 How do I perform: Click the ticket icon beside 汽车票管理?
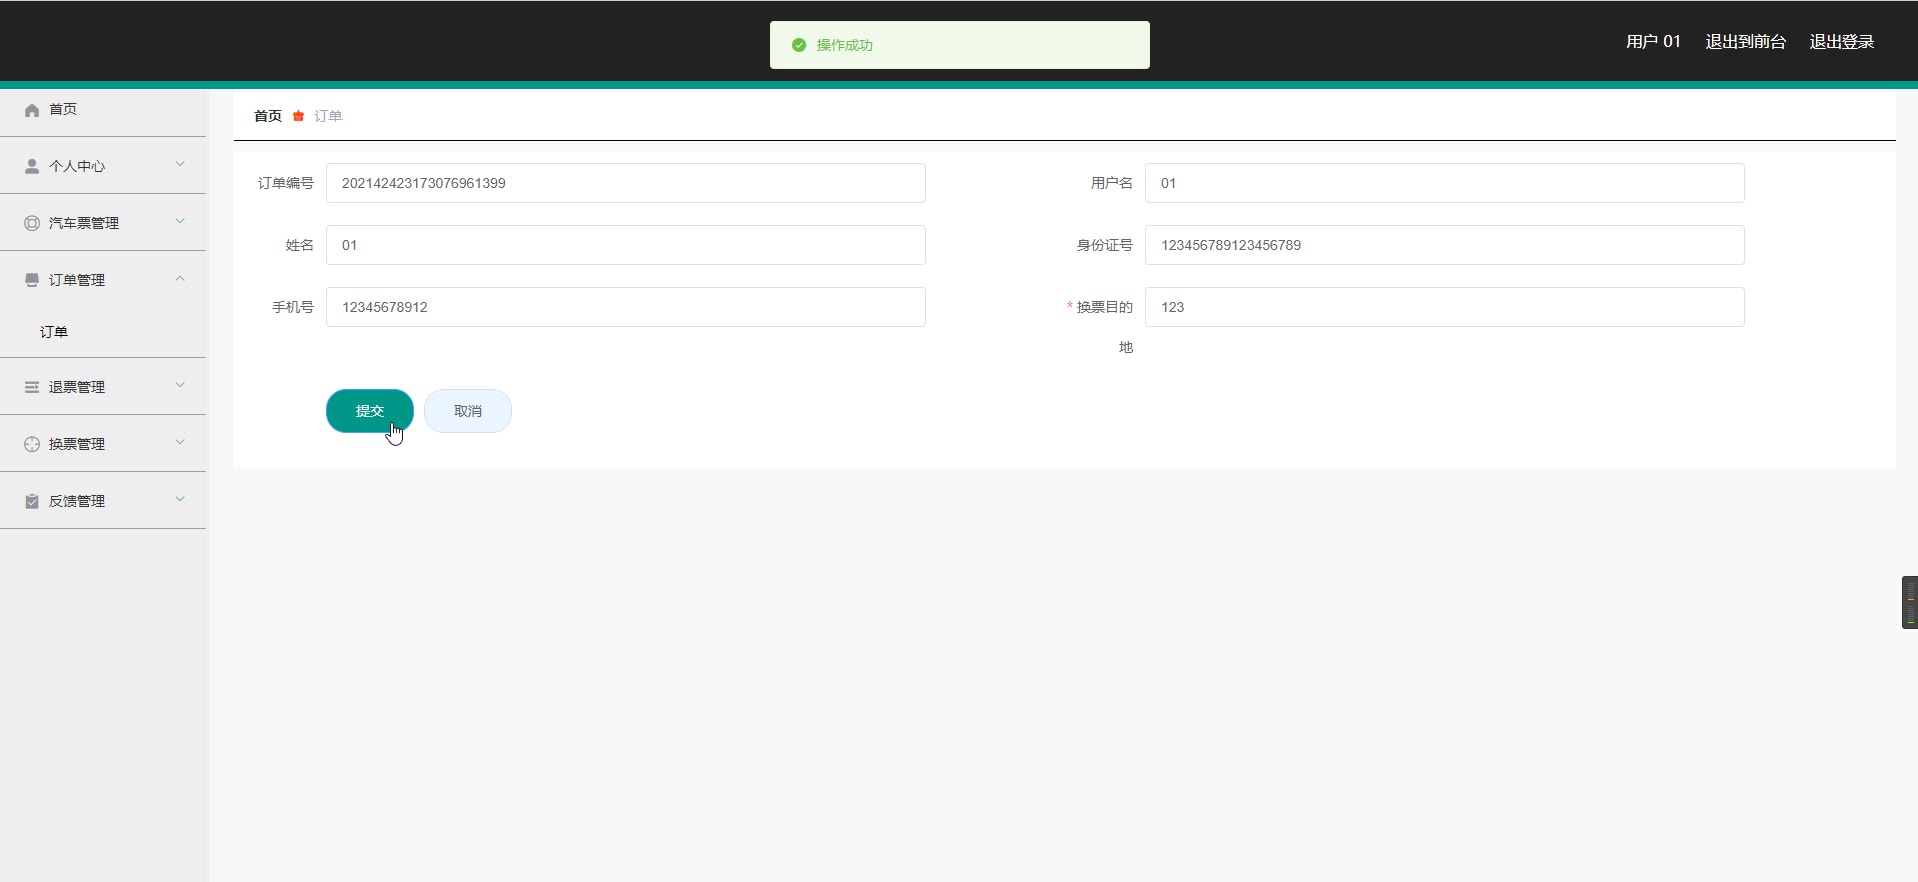coord(32,223)
